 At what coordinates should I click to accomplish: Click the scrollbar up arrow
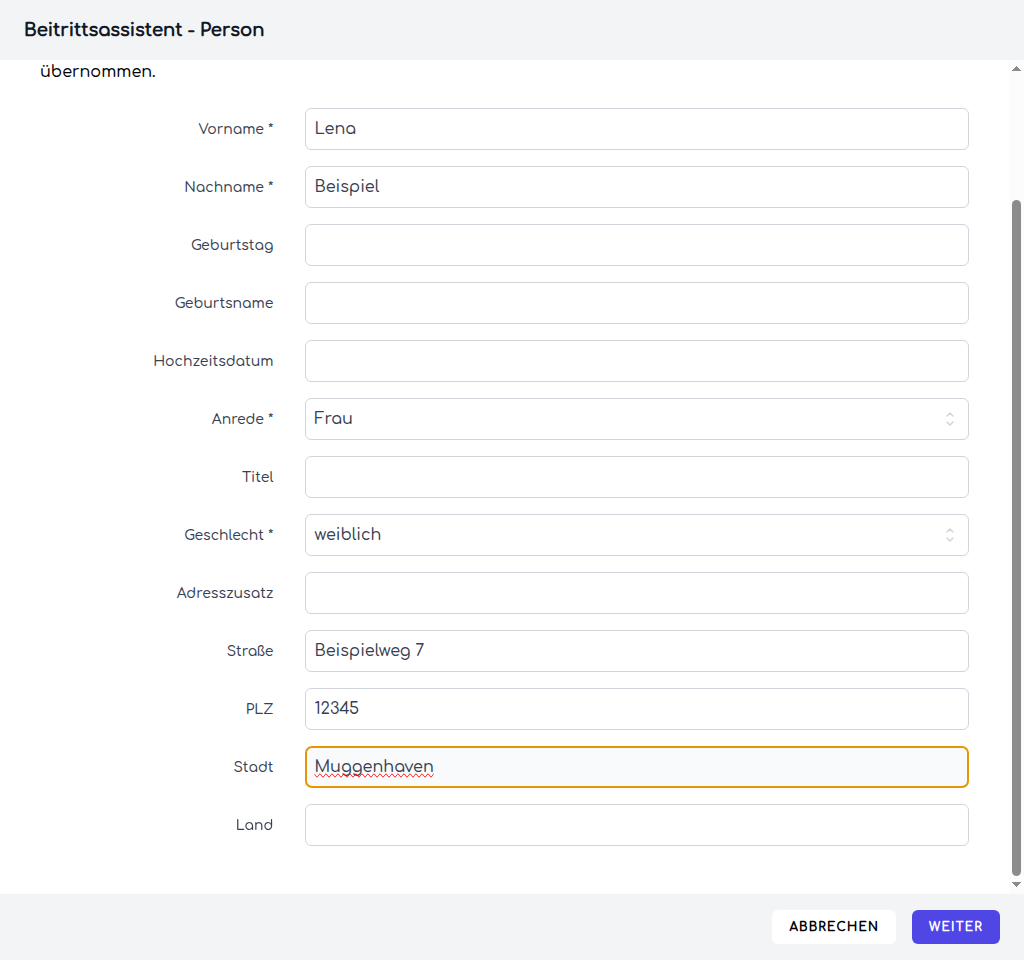tap(1016, 69)
